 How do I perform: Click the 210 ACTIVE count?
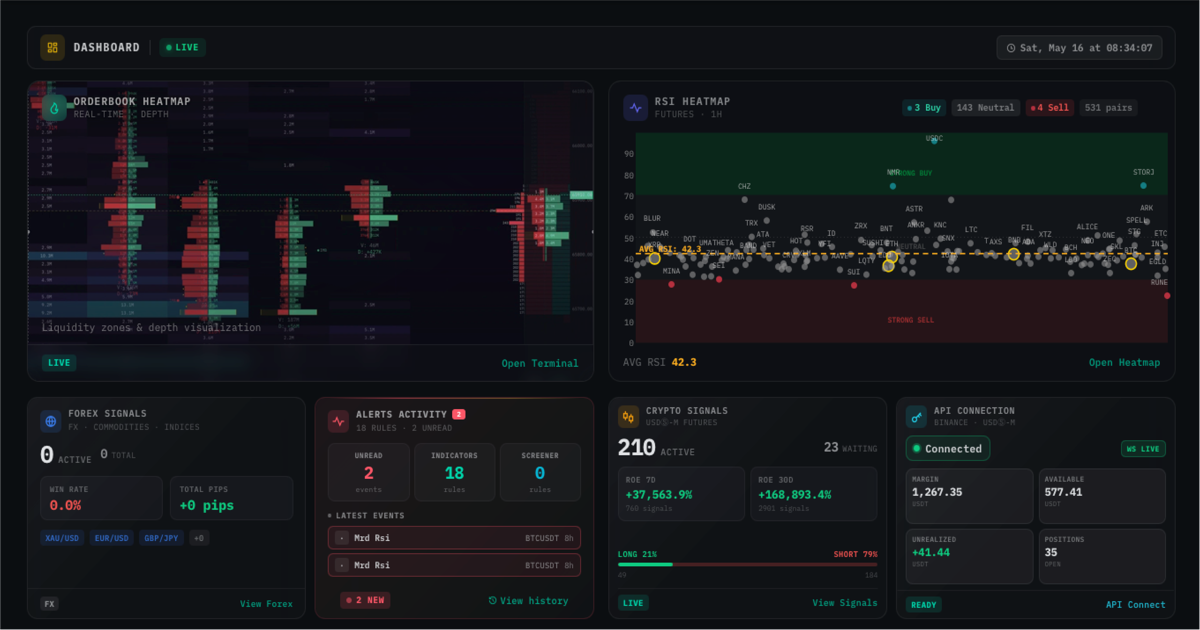(656, 449)
